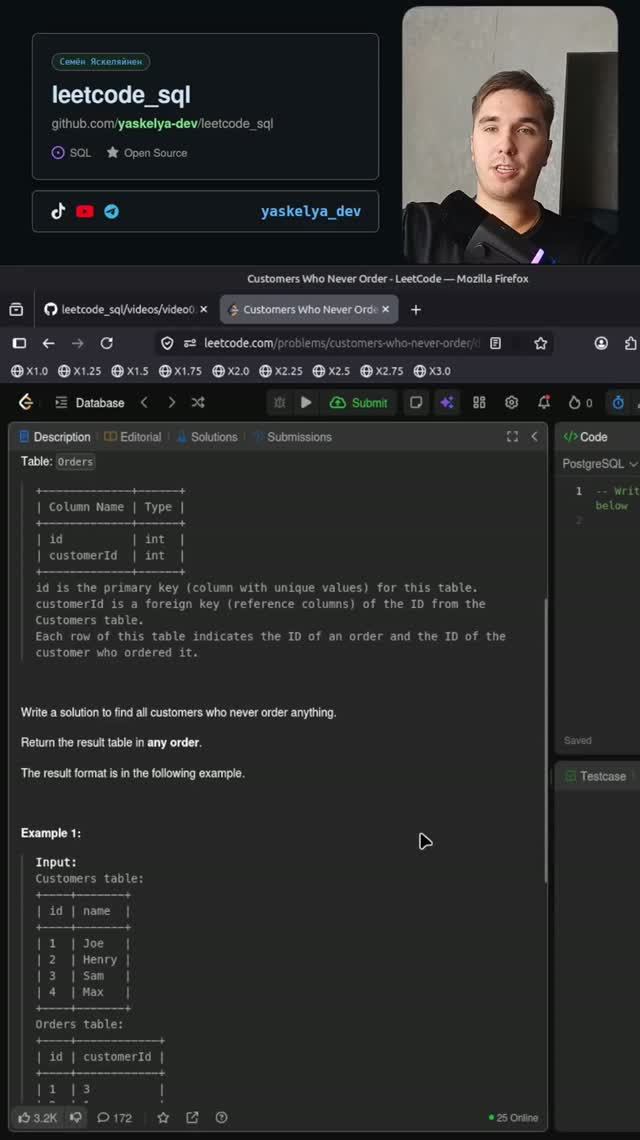Click the TikTok icon in the overlay card
This screenshot has height=1140, width=640.
click(x=58, y=211)
